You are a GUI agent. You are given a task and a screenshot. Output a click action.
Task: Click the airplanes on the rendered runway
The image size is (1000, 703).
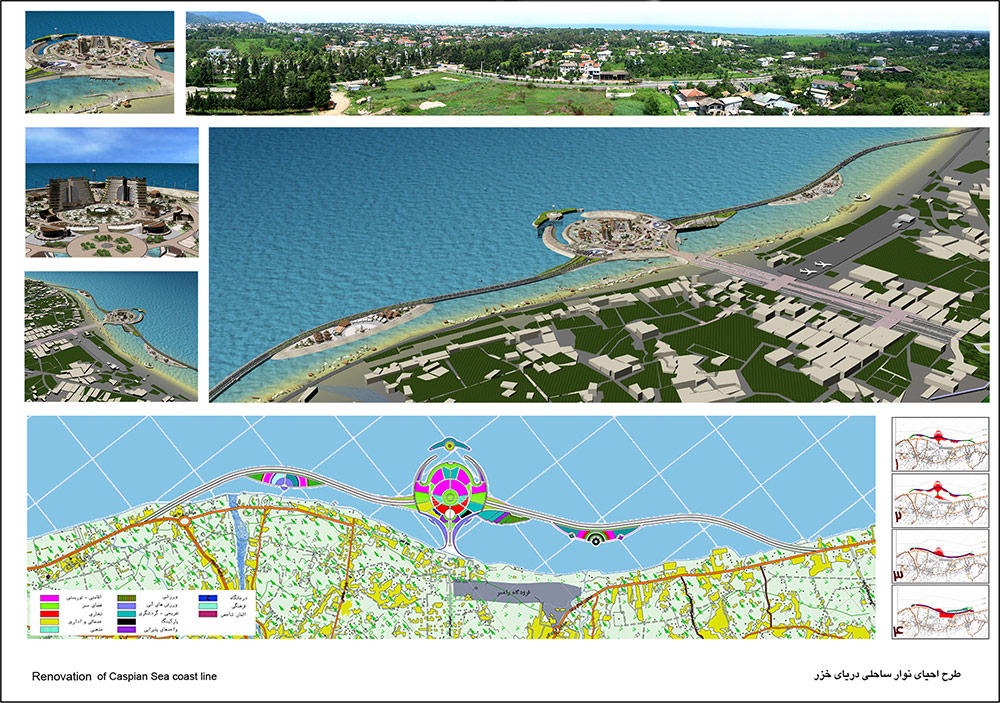[815, 266]
